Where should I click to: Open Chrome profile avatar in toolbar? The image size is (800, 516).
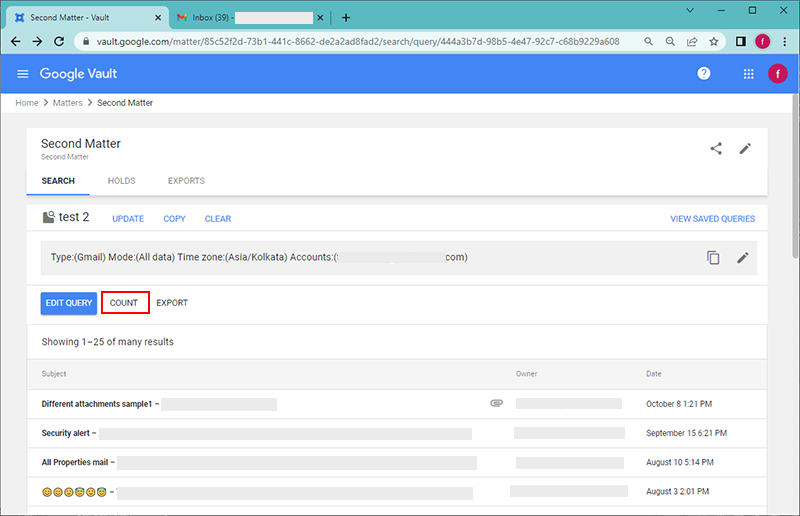click(762, 41)
